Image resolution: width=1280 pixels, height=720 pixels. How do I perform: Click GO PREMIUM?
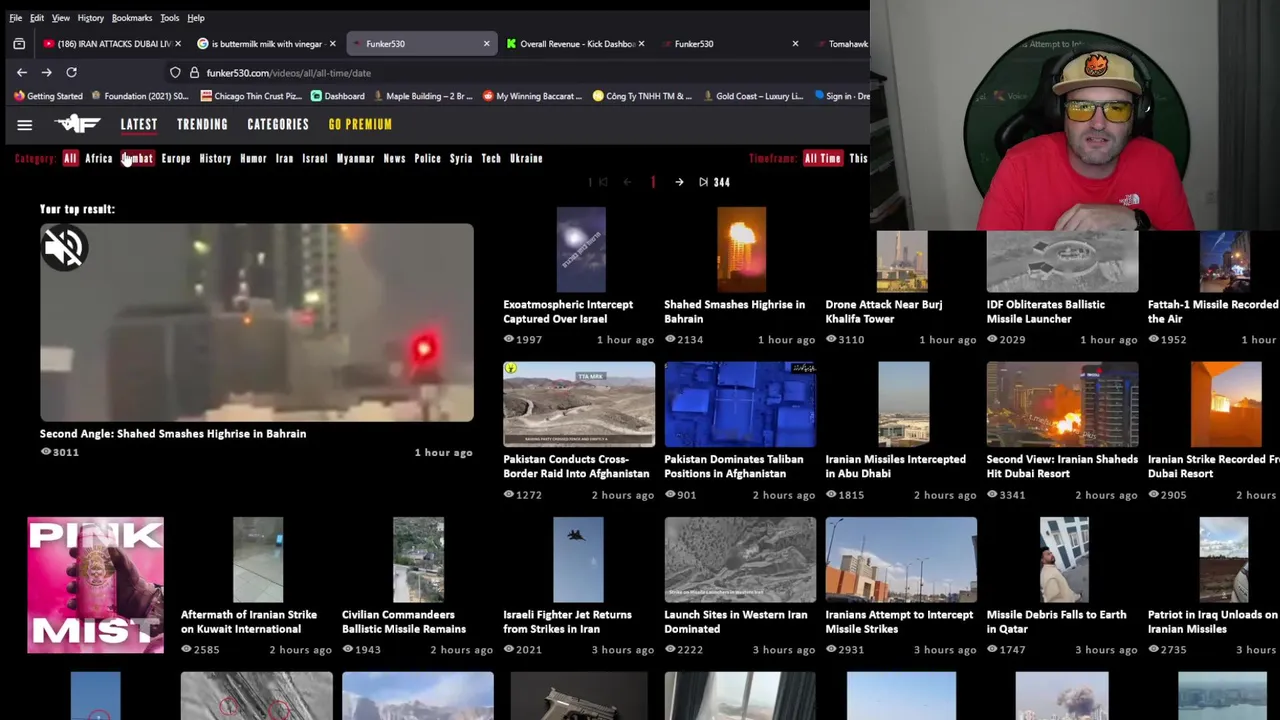click(360, 124)
